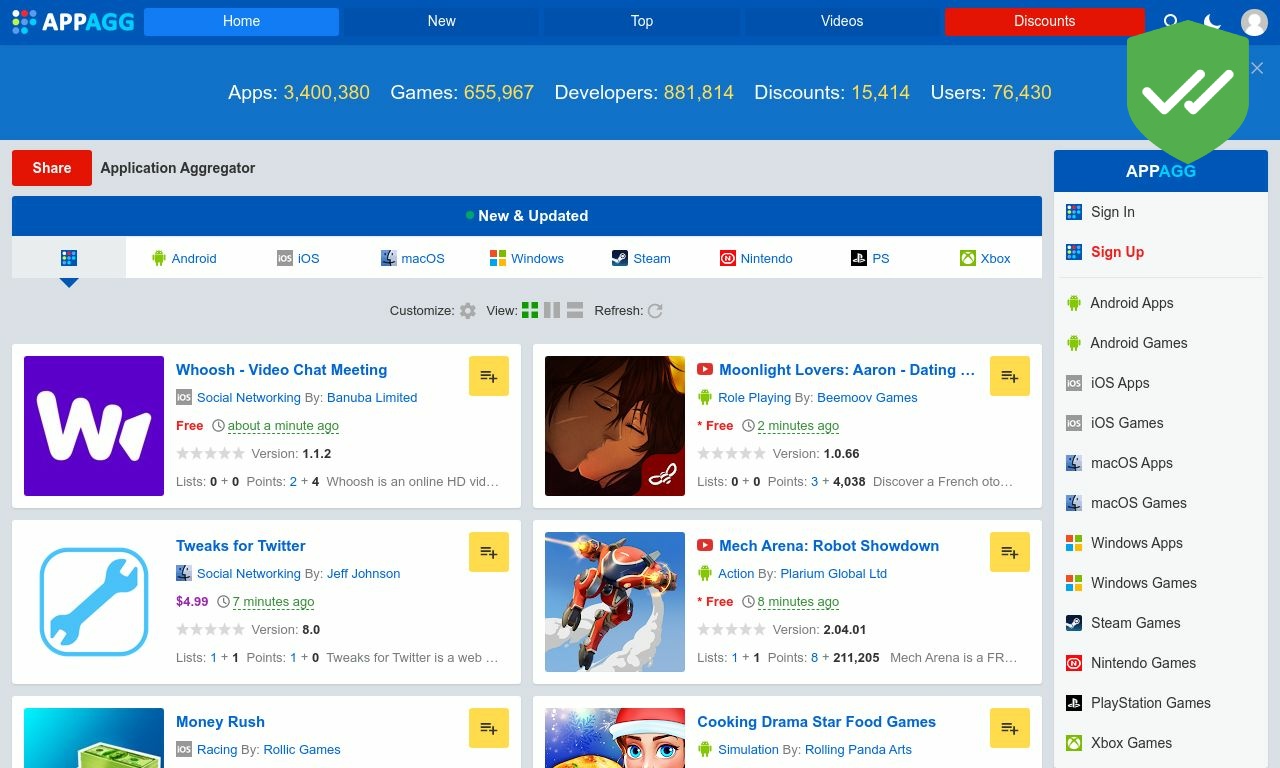
Task: Open Android Apps sidebar link
Action: [x=1161, y=303]
